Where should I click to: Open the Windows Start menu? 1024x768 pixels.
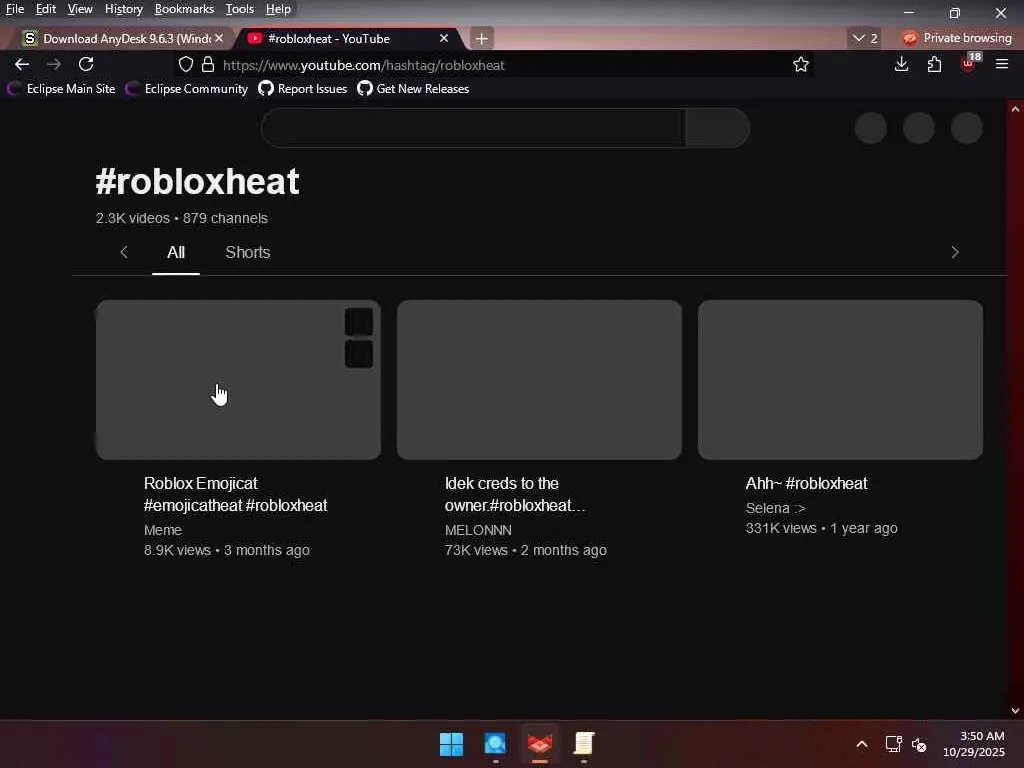(451, 744)
